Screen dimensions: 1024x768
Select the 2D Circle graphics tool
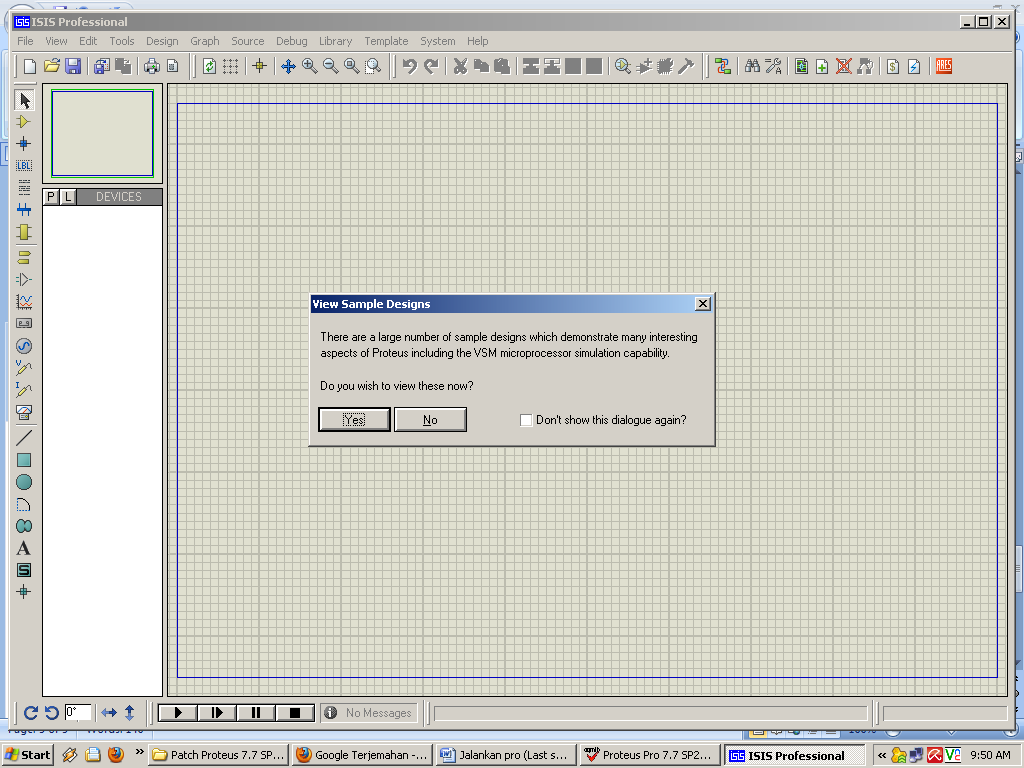point(24,482)
